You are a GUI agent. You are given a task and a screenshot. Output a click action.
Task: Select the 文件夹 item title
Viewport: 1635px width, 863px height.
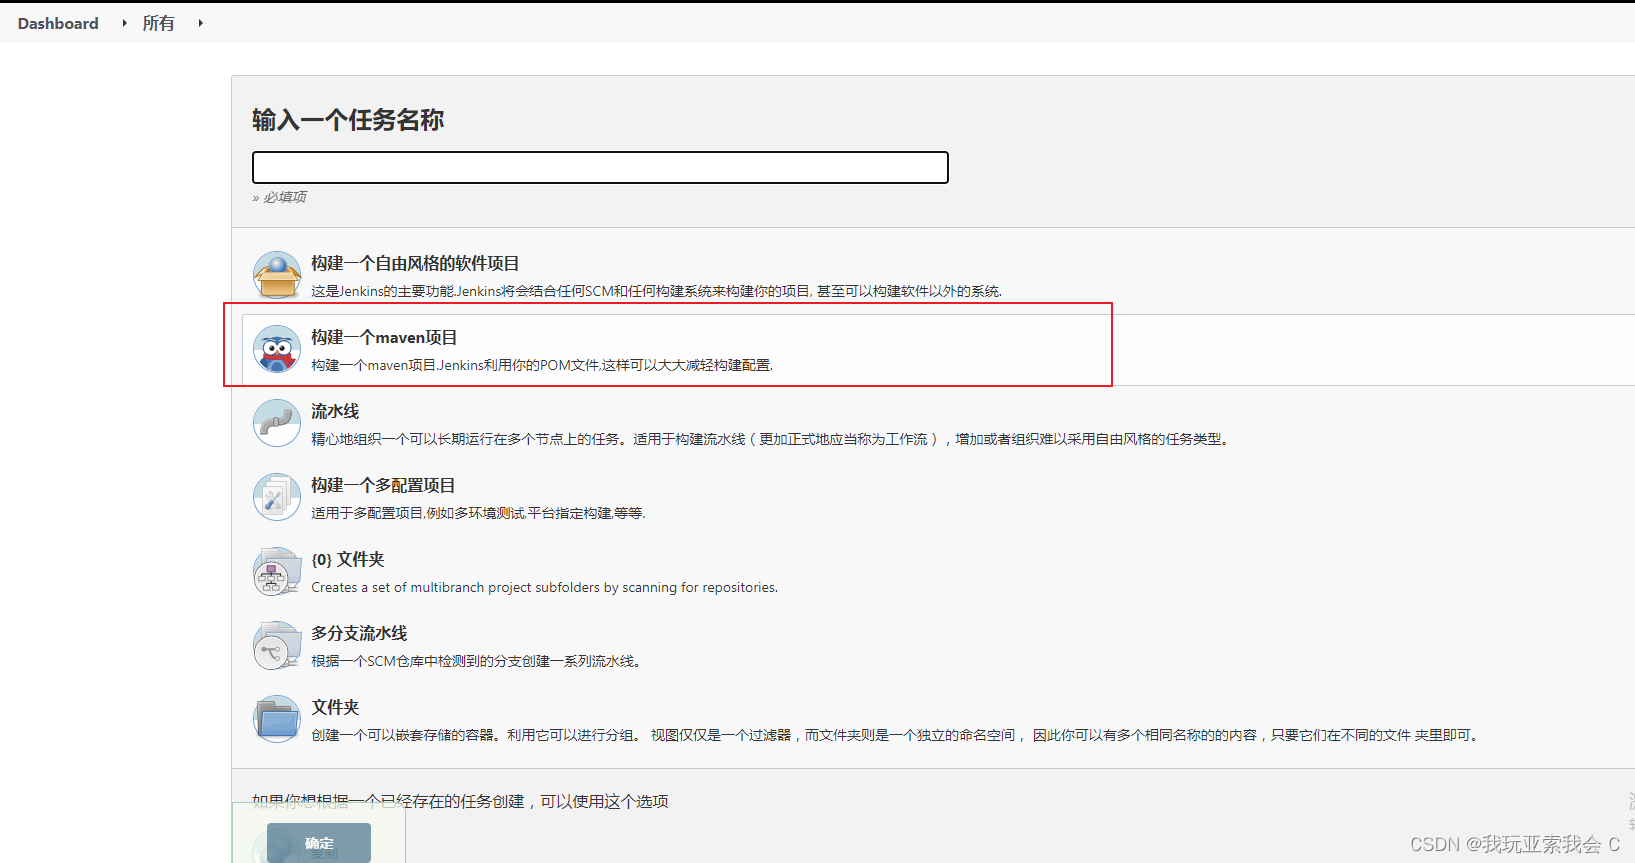tap(335, 707)
